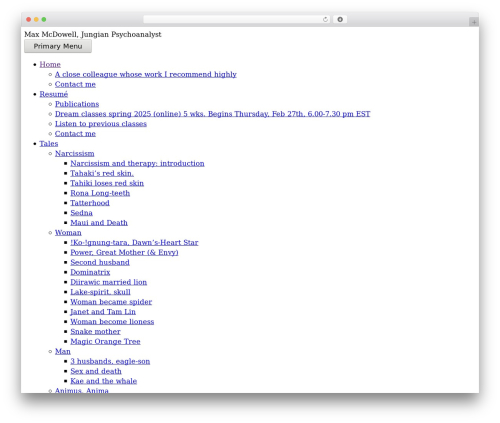Click Contact me under Home
500x423 pixels.
(x=75, y=84)
